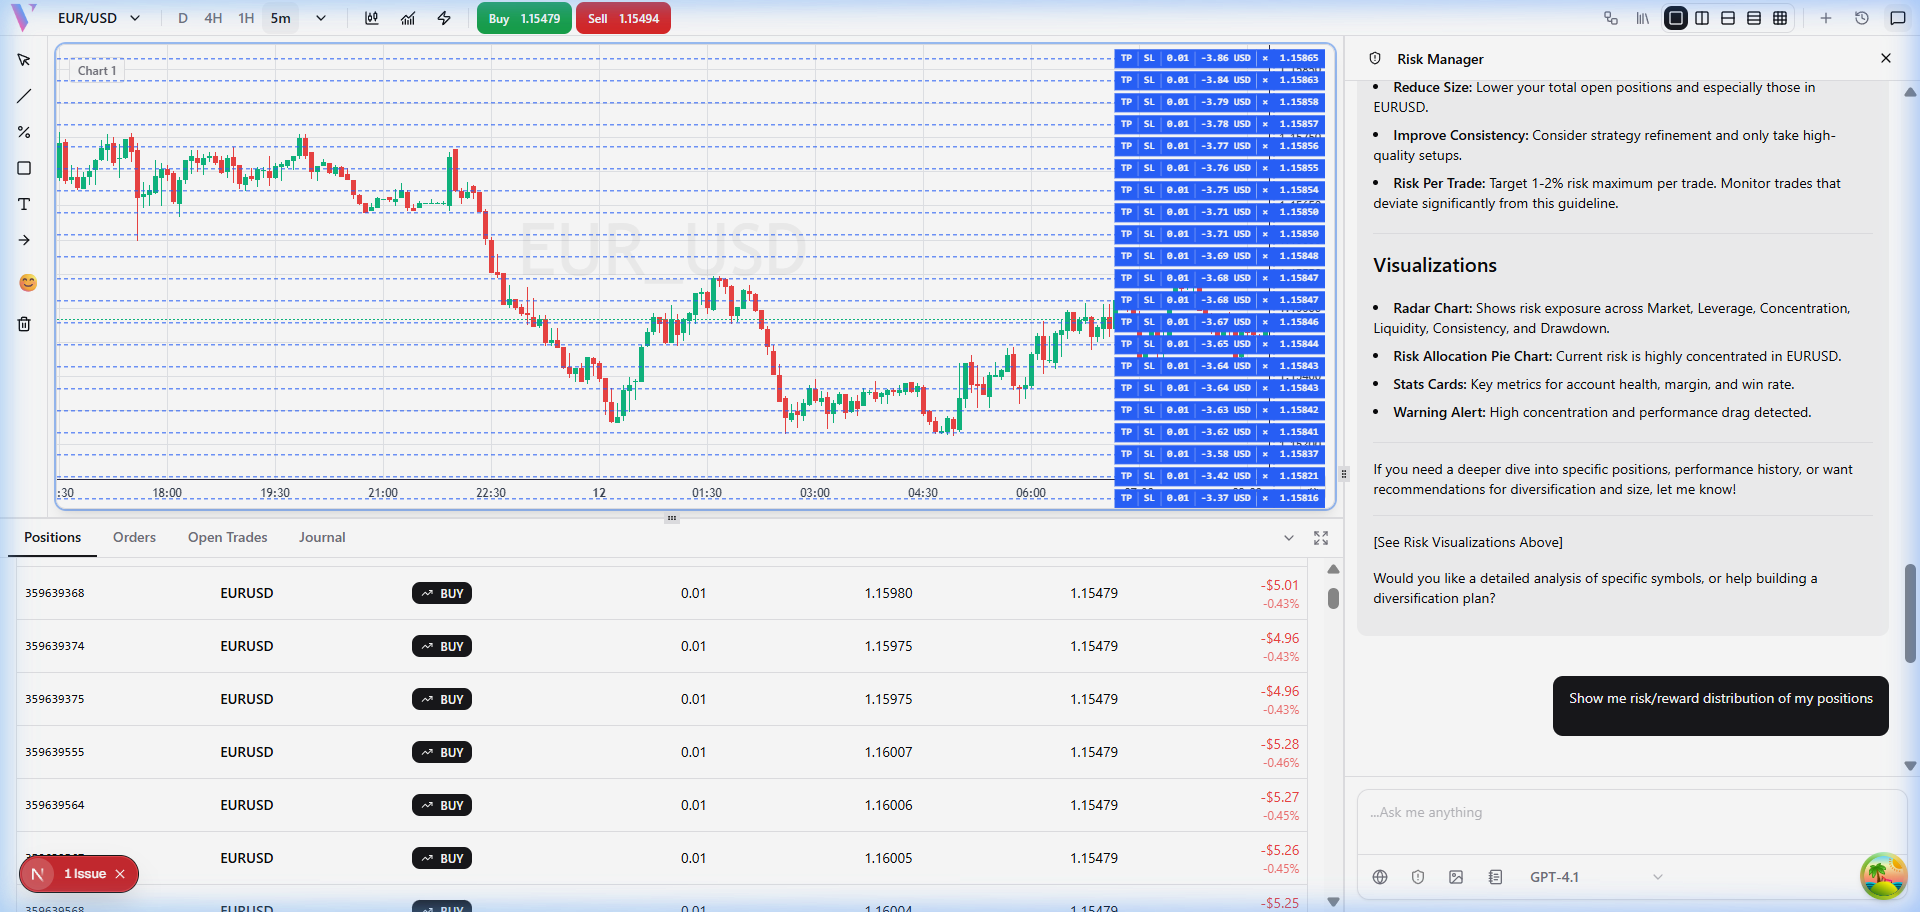Switch to two-column split chart layout
This screenshot has width=1920, height=912.
pyautogui.click(x=1702, y=18)
